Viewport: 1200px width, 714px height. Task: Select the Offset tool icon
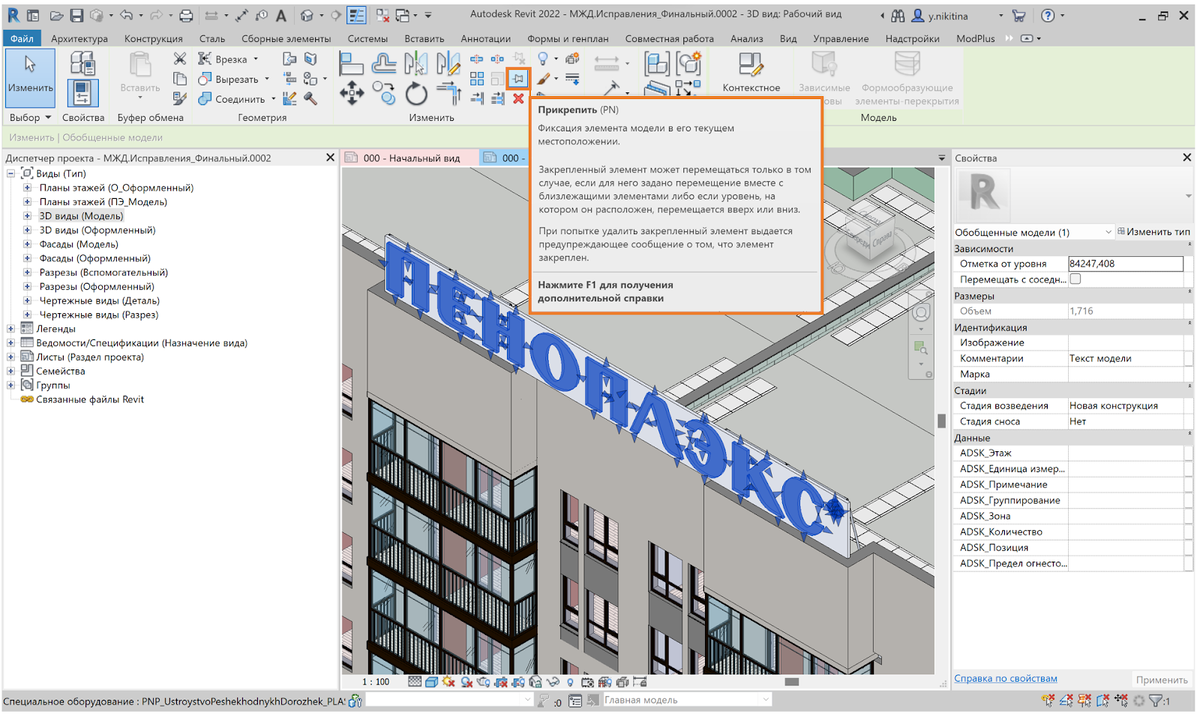pyautogui.click(x=385, y=63)
